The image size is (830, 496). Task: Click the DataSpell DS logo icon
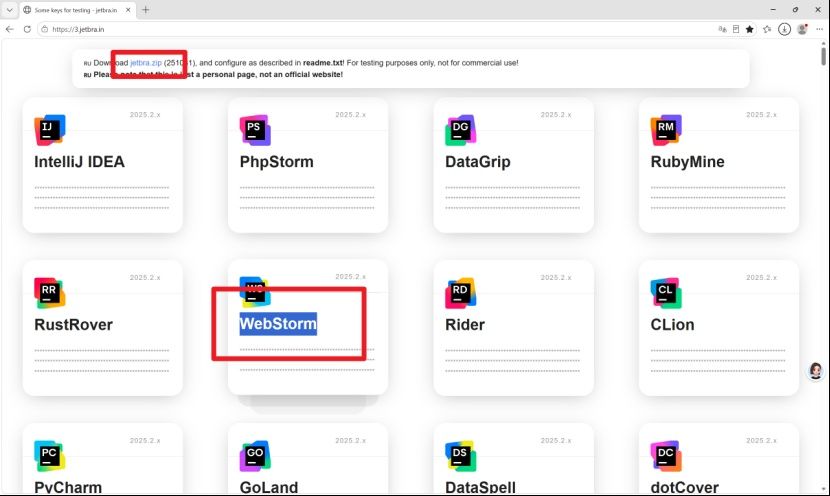coord(461,456)
